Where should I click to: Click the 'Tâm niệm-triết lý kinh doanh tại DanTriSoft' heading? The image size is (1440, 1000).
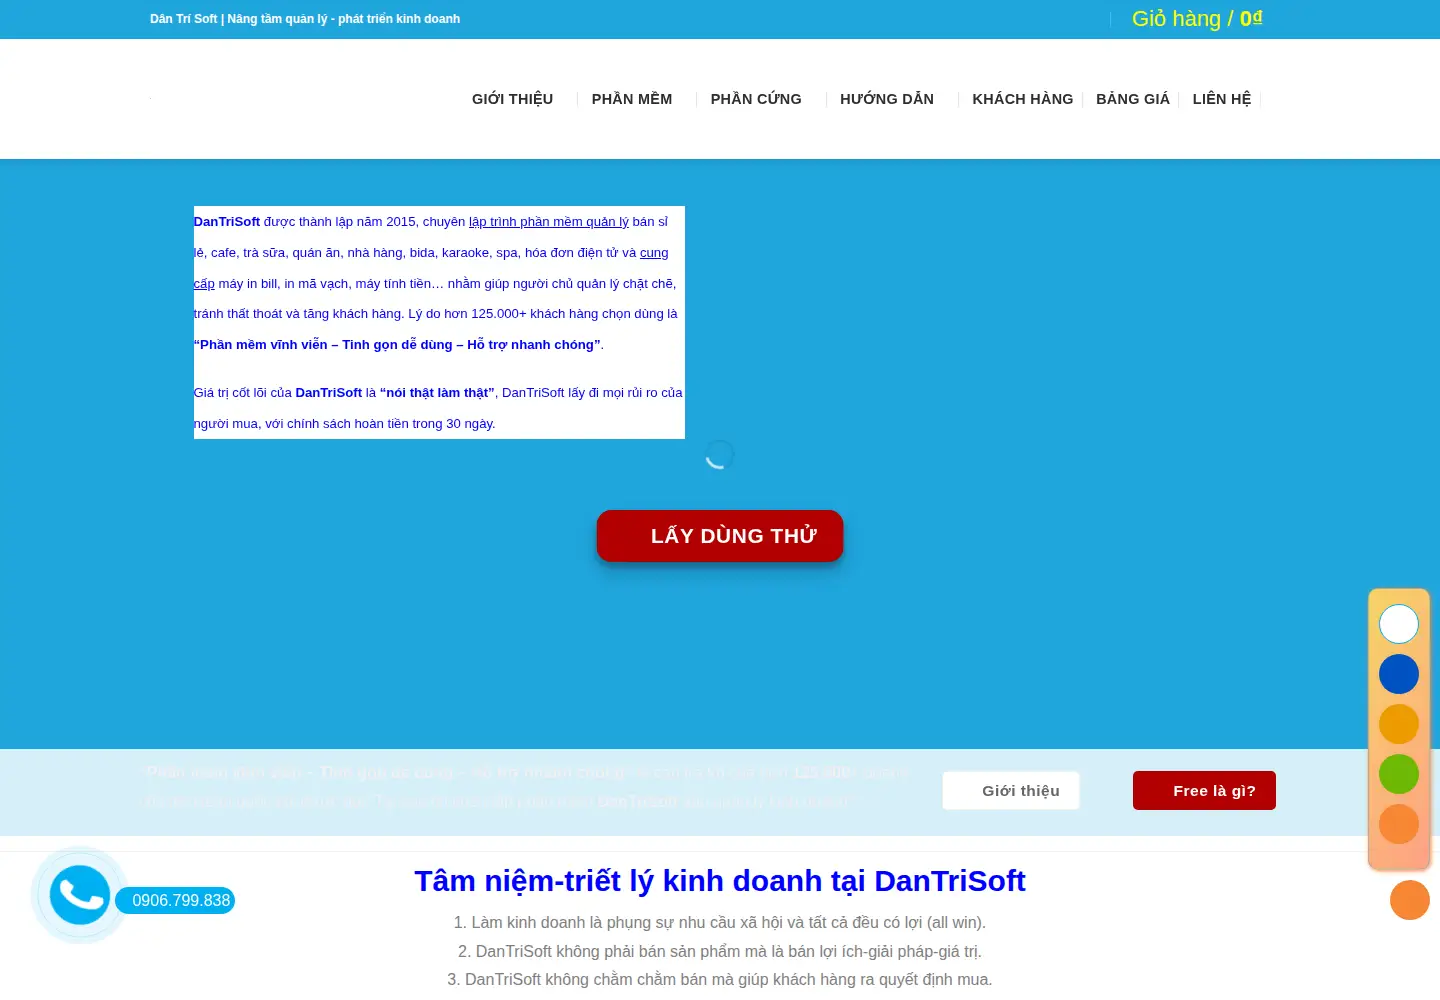720,881
